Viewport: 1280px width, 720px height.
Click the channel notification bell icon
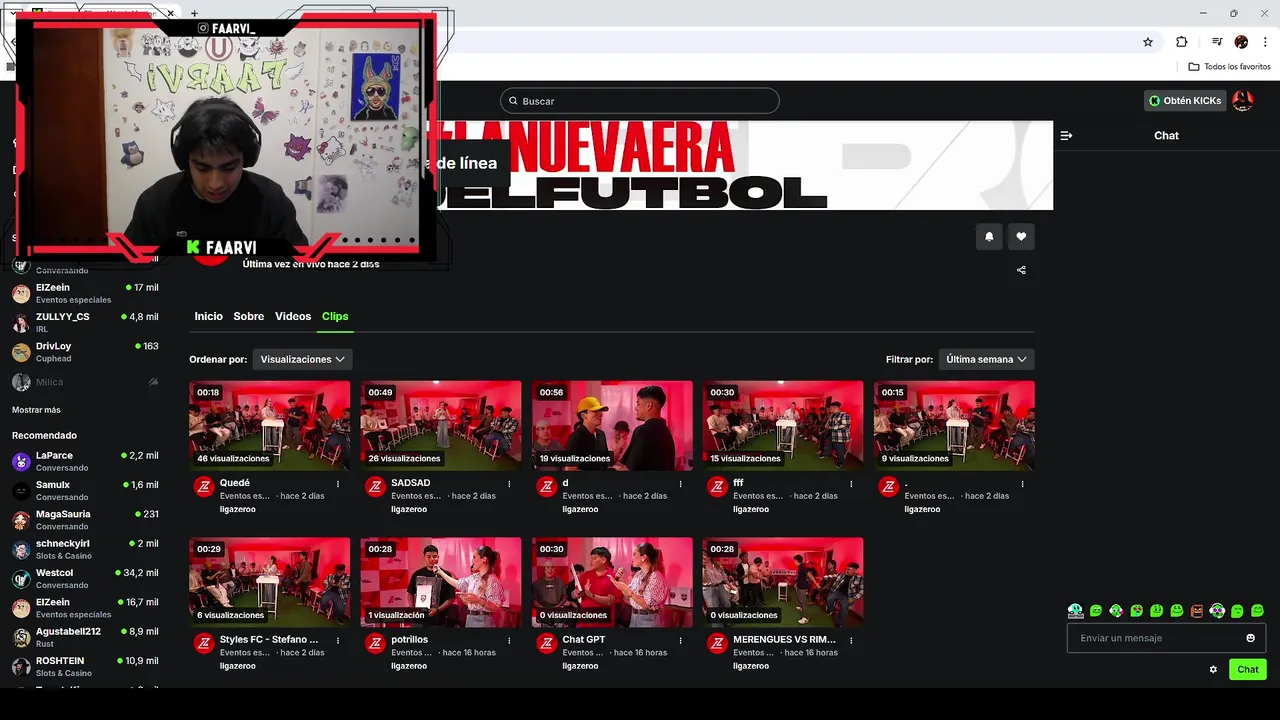(989, 237)
